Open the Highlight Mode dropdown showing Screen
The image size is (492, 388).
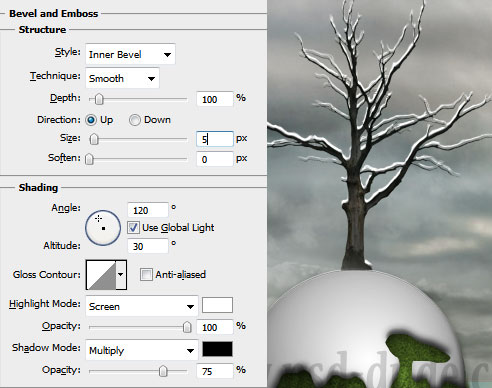point(142,306)
